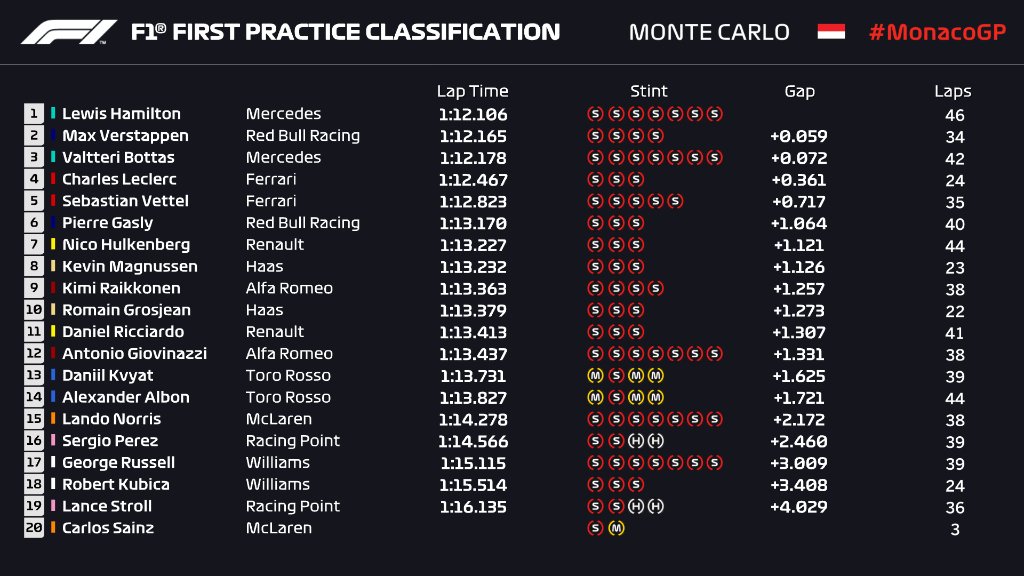
Task: Select the Stint column header
Action: pyautogui.click(x=648, y=91)
